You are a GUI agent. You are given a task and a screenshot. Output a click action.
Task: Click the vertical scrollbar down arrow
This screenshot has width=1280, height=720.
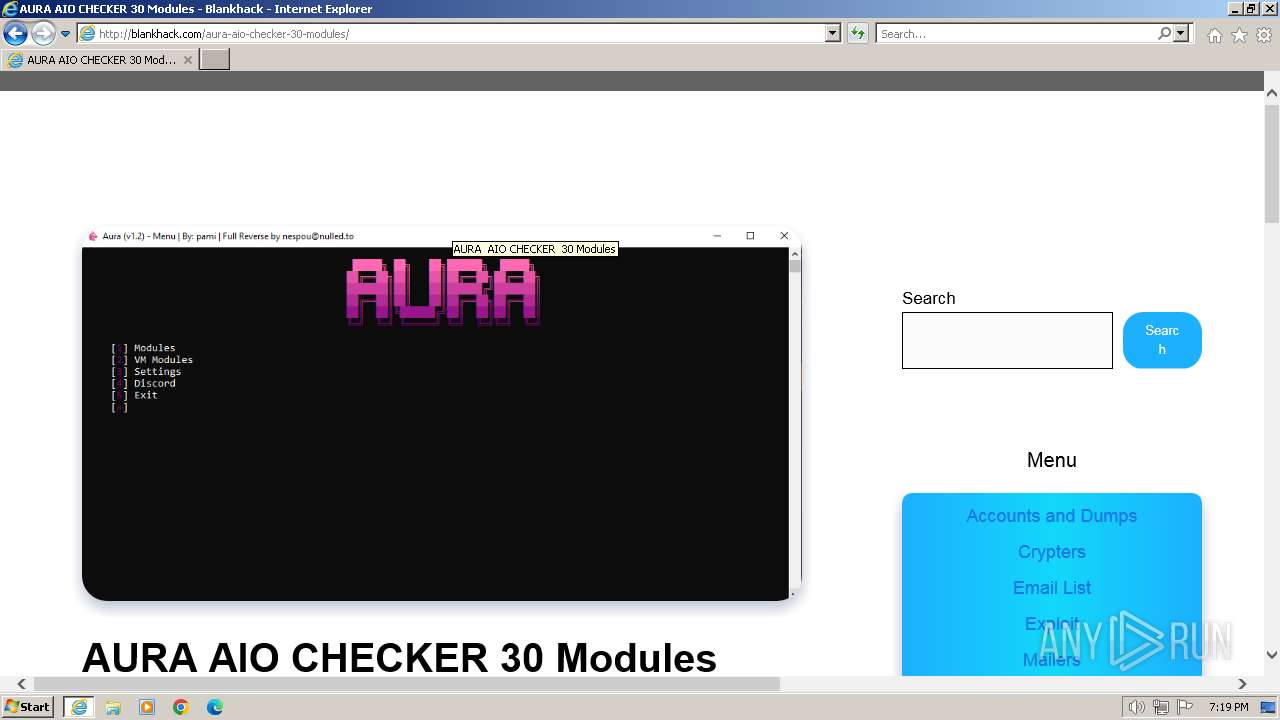pyautogui.click(x=1272, y=655)
